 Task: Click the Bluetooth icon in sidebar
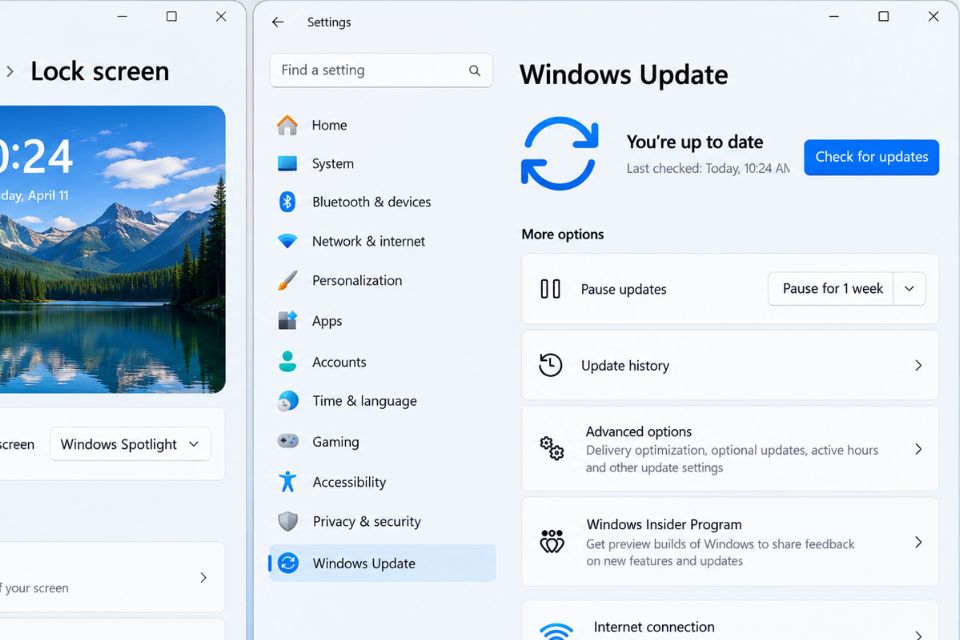(287, 201)
